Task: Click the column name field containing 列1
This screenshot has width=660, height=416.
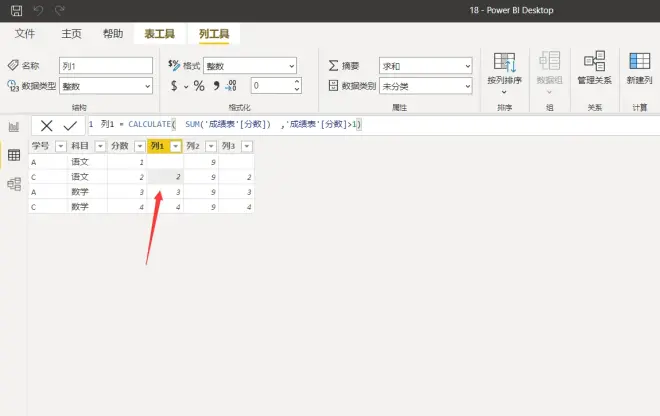Action: 105,65
